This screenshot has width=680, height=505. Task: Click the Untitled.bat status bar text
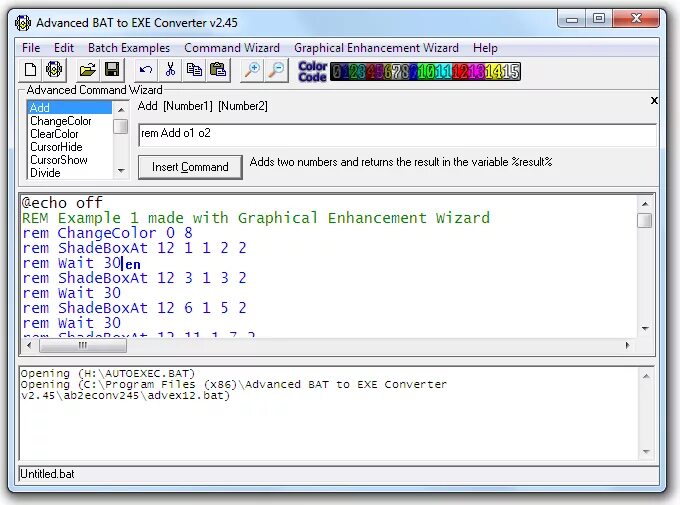click(x=47, y=474)
